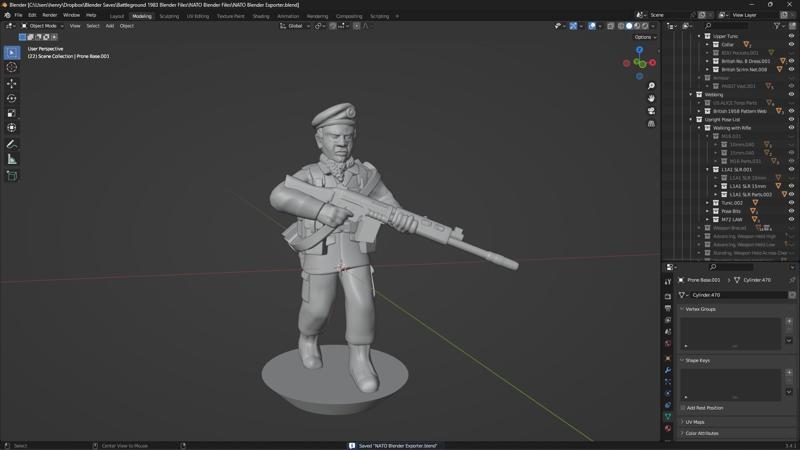800x450 pixels.
Task: Open the Object Data mesh properties tab
Action: click(668, 417)
